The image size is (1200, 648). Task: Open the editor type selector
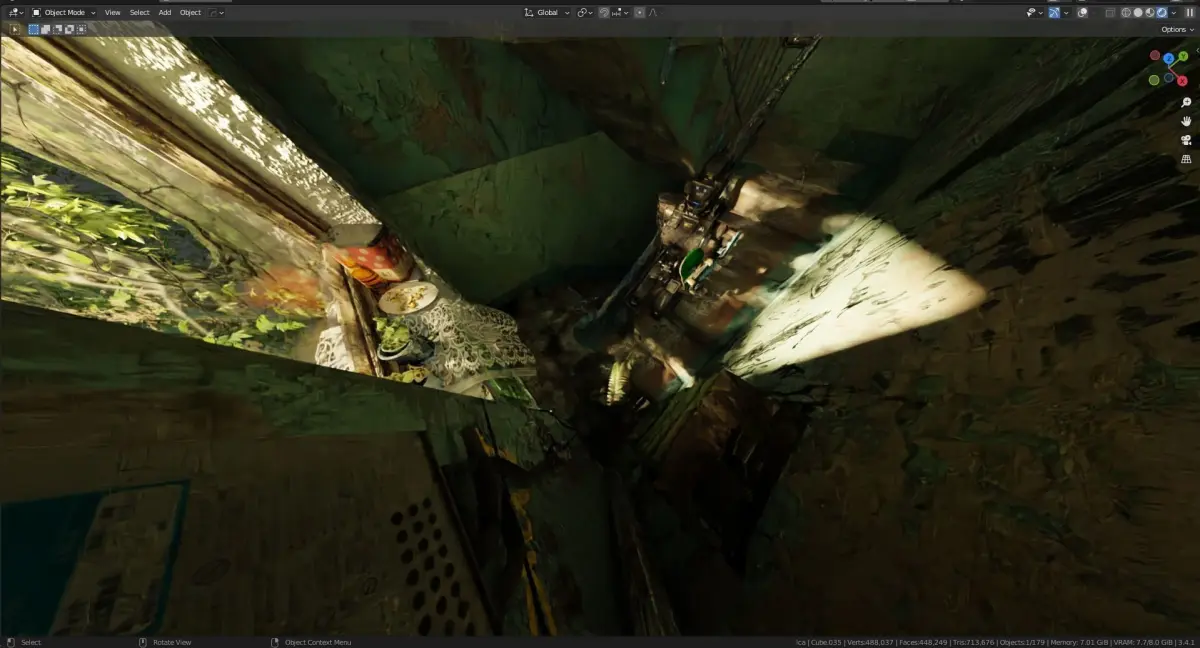[x=16, y=13]
